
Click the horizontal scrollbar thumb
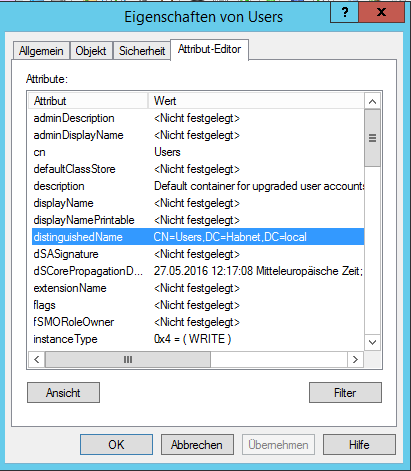point(128,359)
